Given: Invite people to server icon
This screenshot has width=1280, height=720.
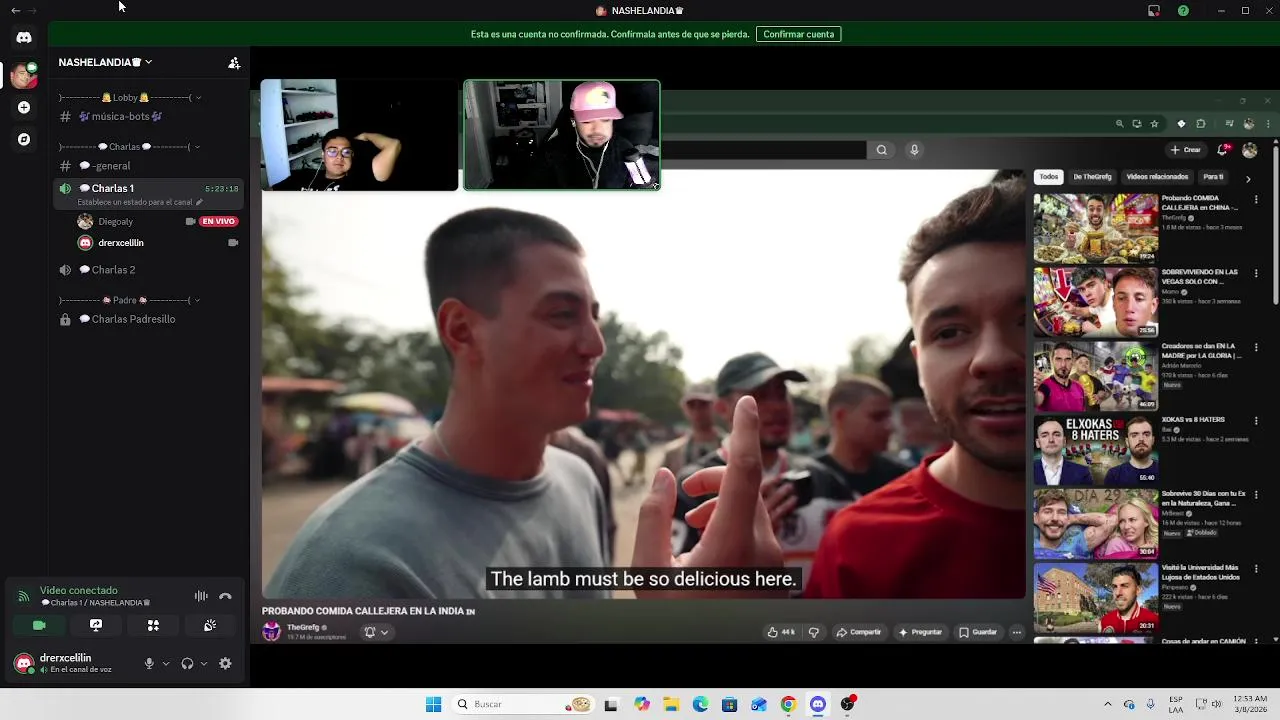Looking at the screenshot, I should 234,62.
